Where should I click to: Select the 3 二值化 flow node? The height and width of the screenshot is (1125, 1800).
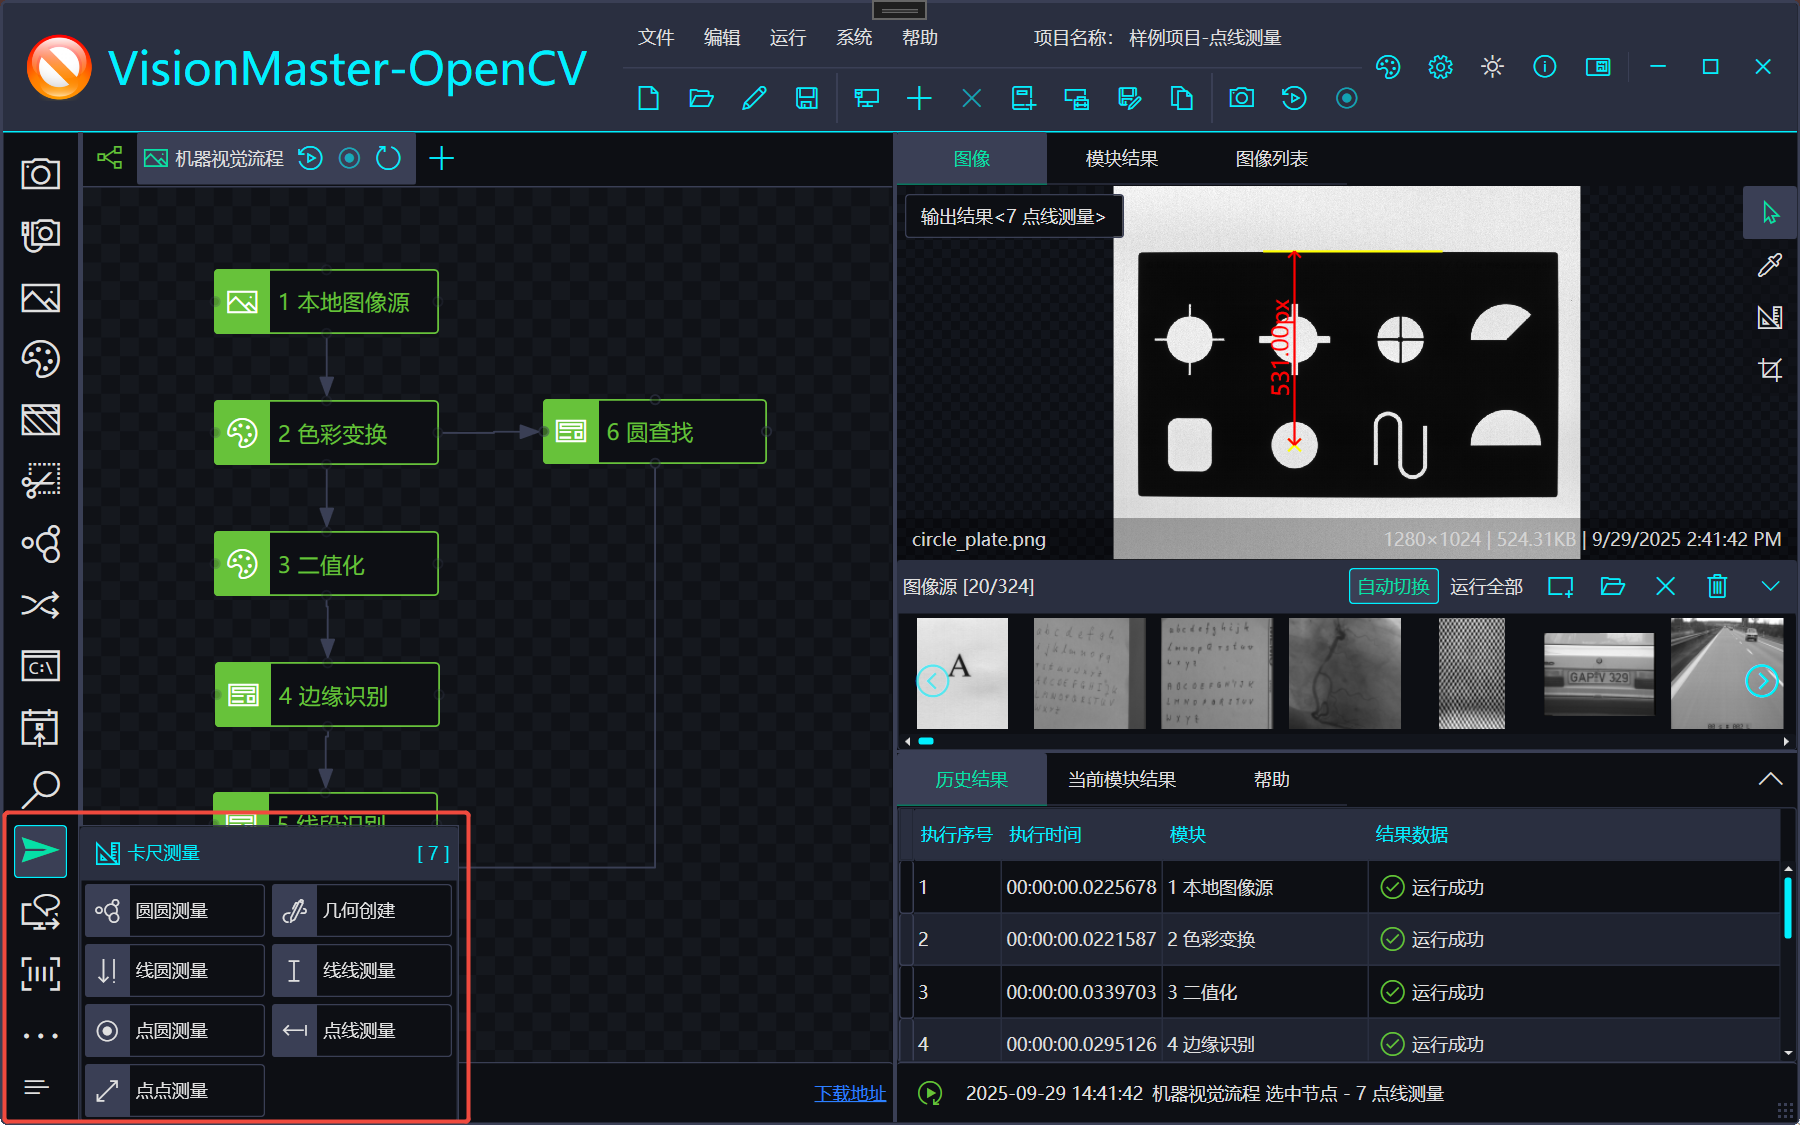[x=326, y=564]
